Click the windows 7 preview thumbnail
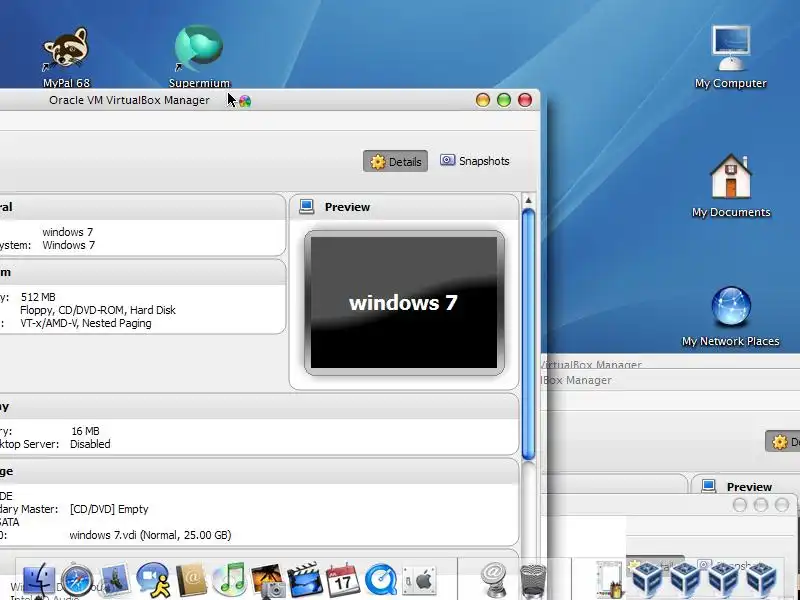The height and width of the screenshot is (600, 800). 404,303
